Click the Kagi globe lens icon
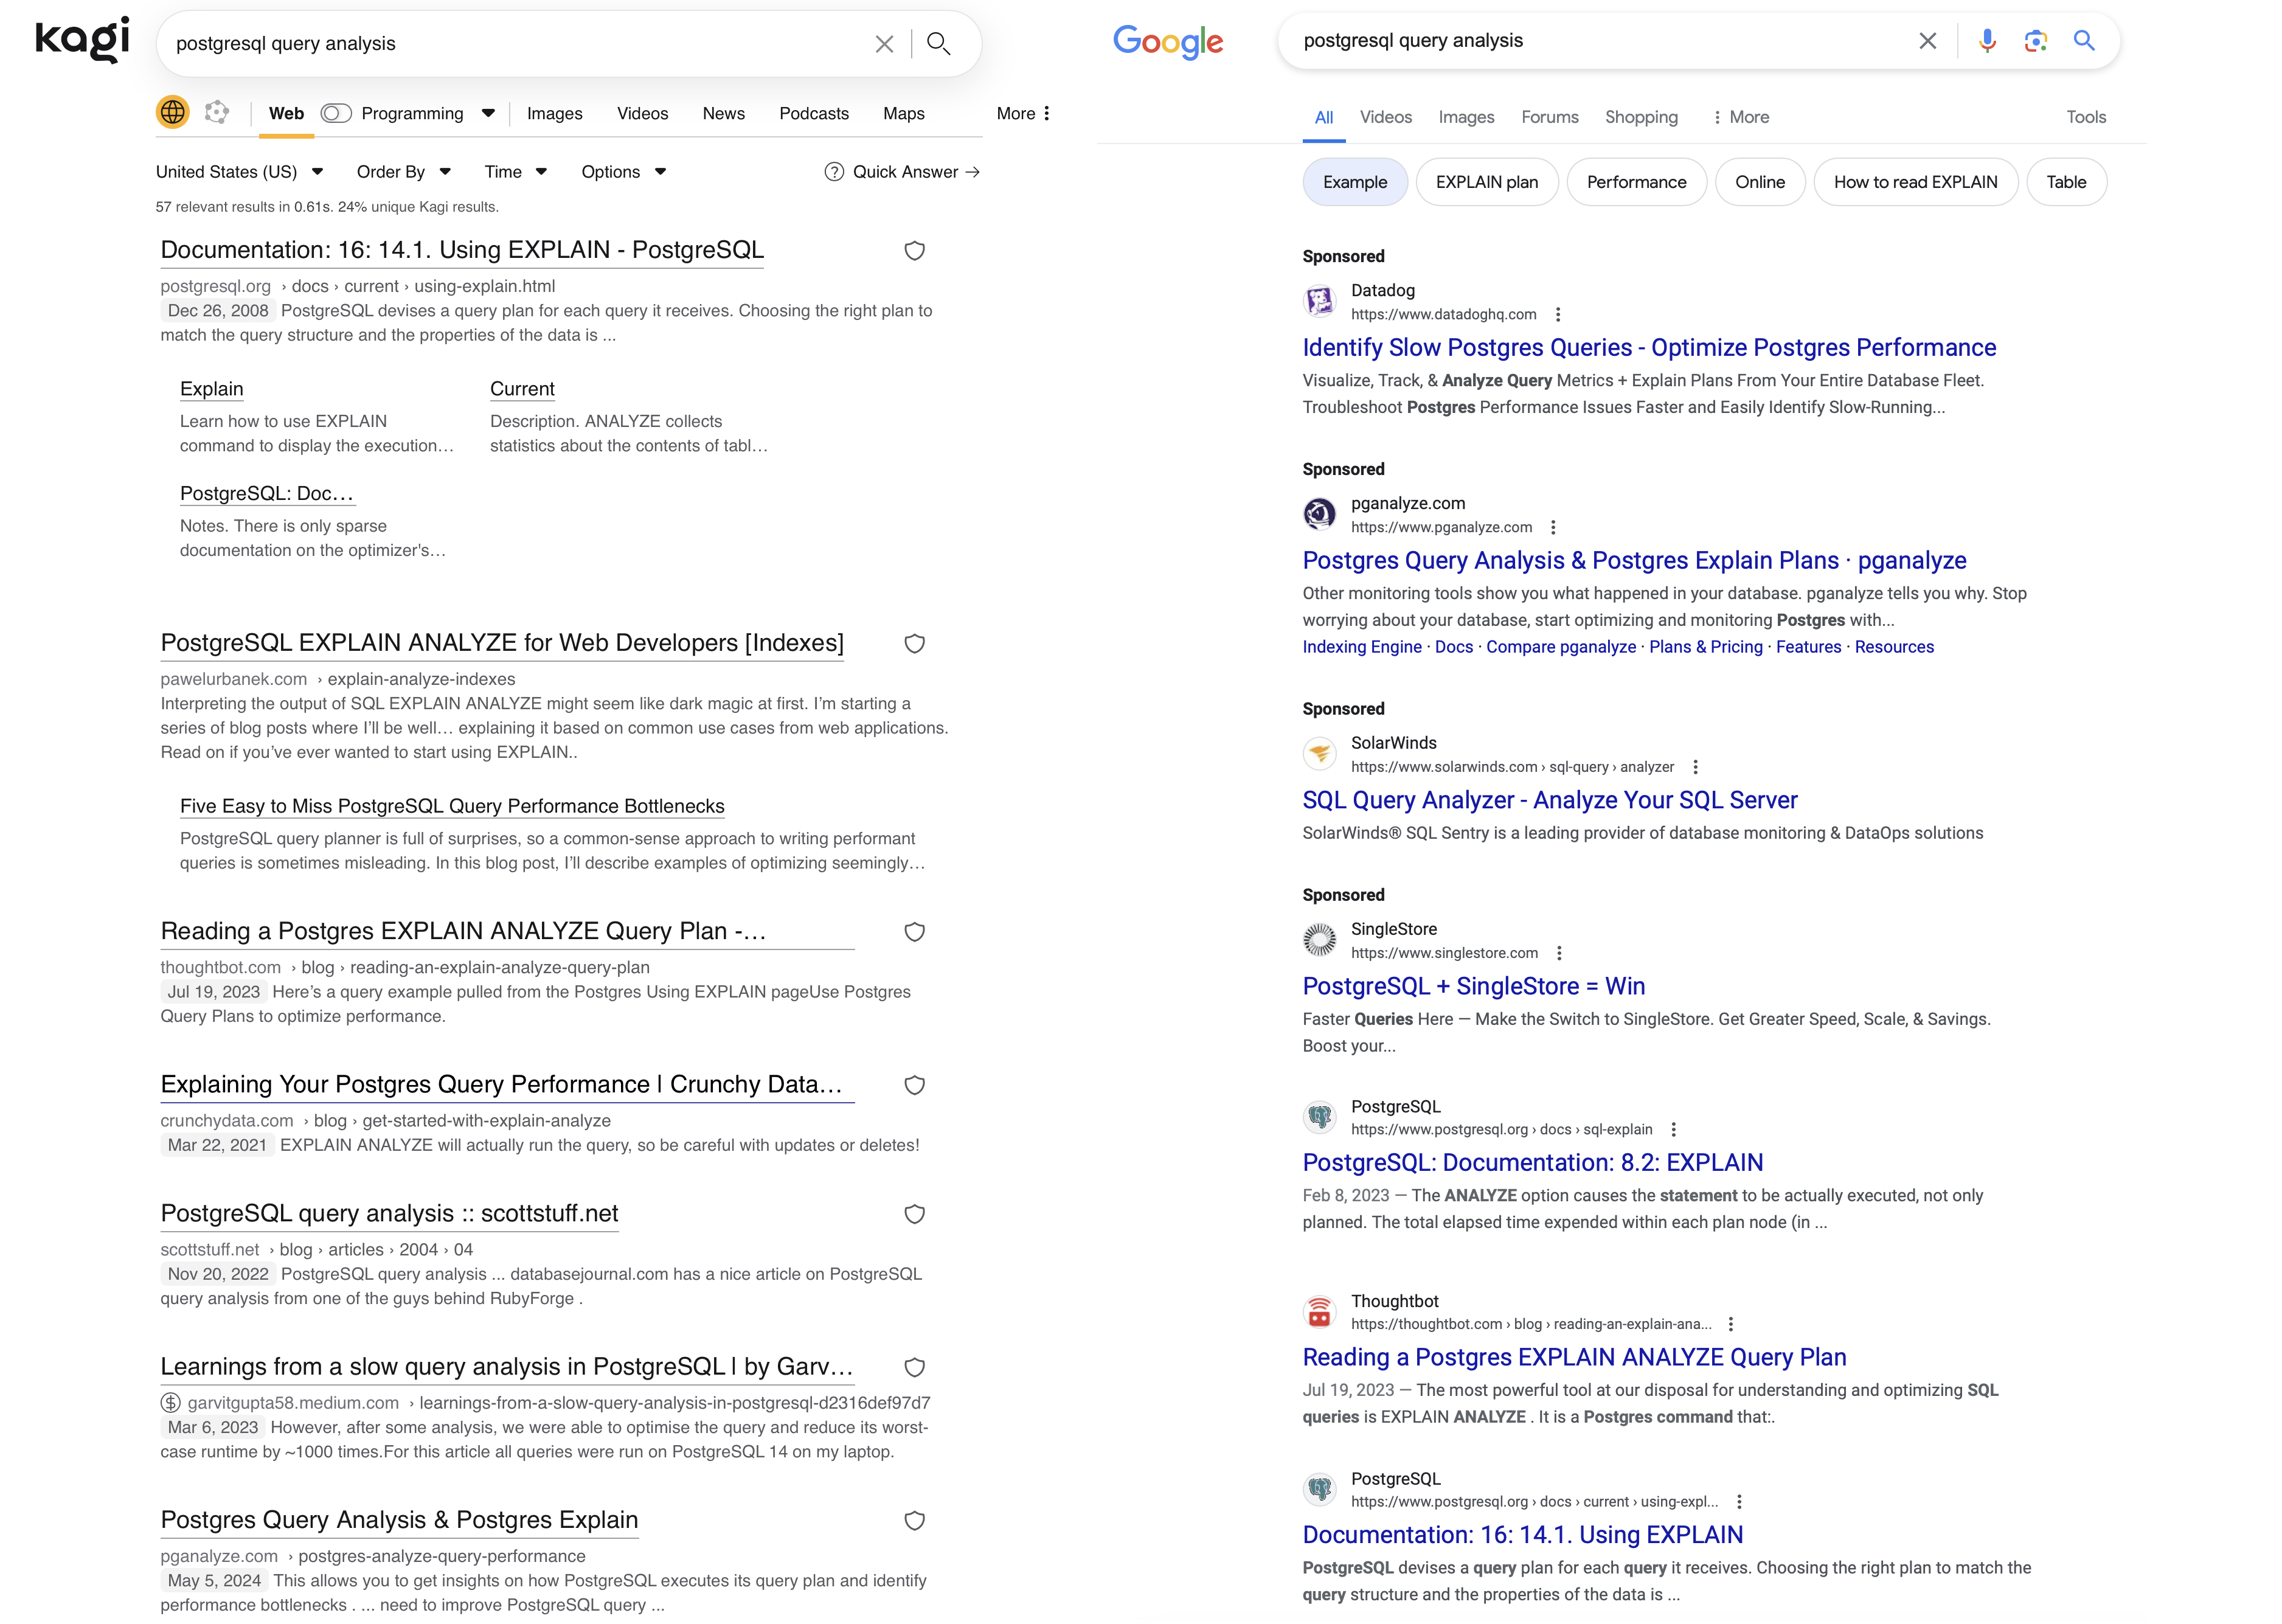2282x1624 pixels. (x=173, y=112)
